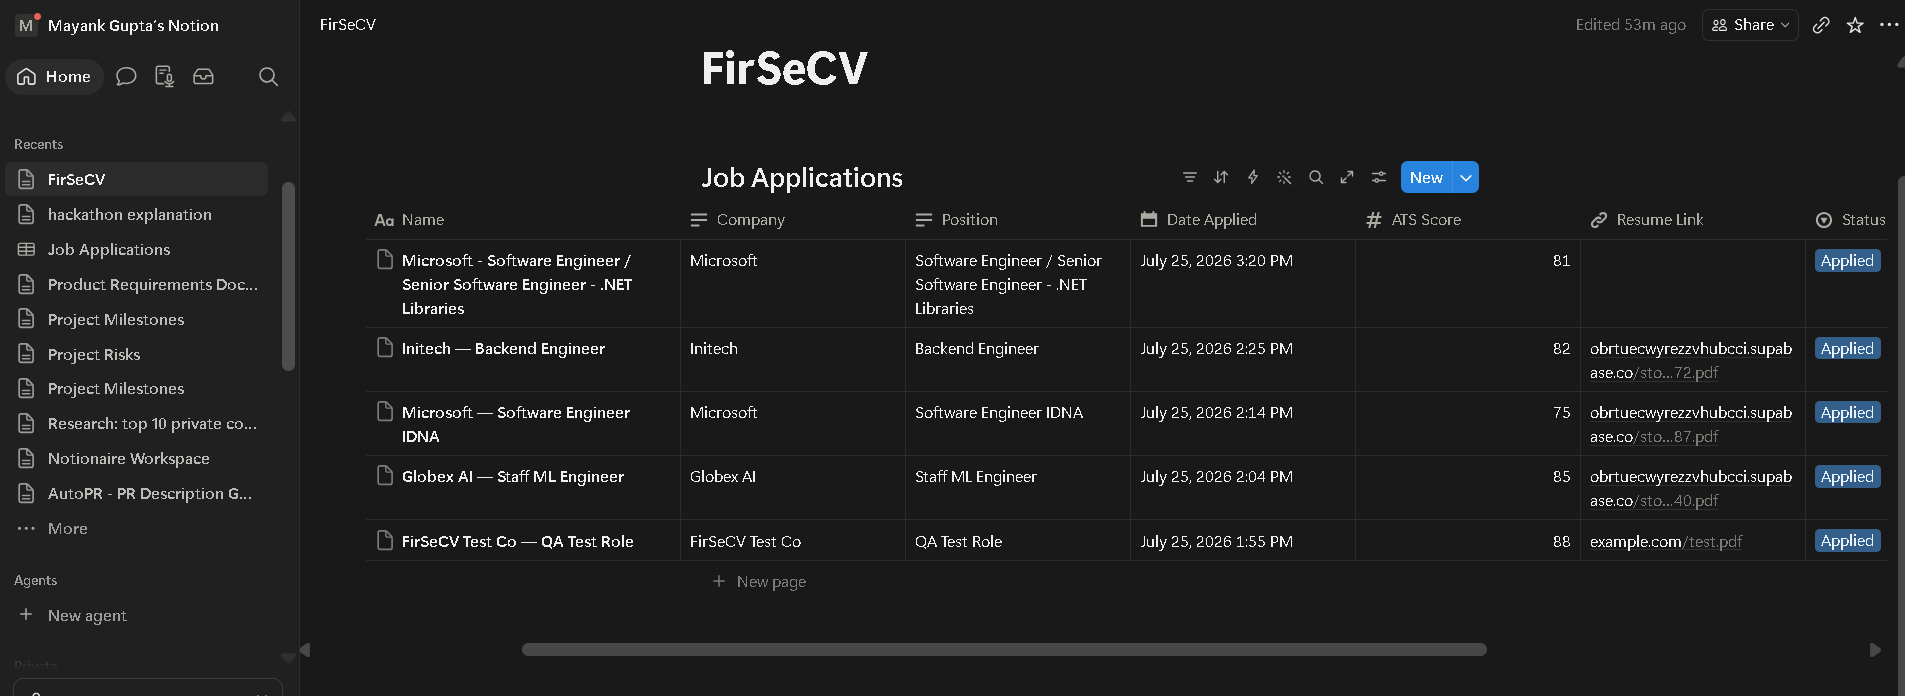
Task: Click page icon of FirSeCV Test Co row
Action: click(x=385, y=541)
